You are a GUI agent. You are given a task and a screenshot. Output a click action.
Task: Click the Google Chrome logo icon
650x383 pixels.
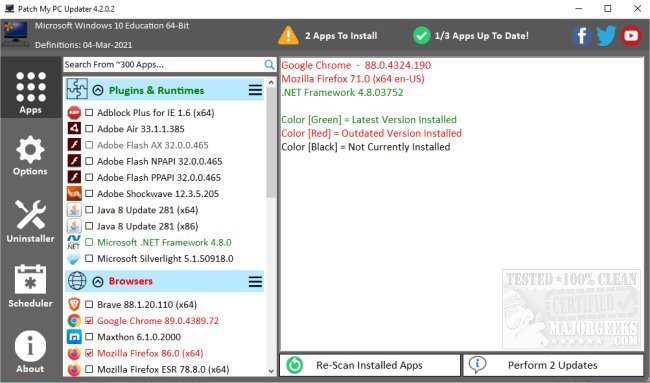point(74,320)
